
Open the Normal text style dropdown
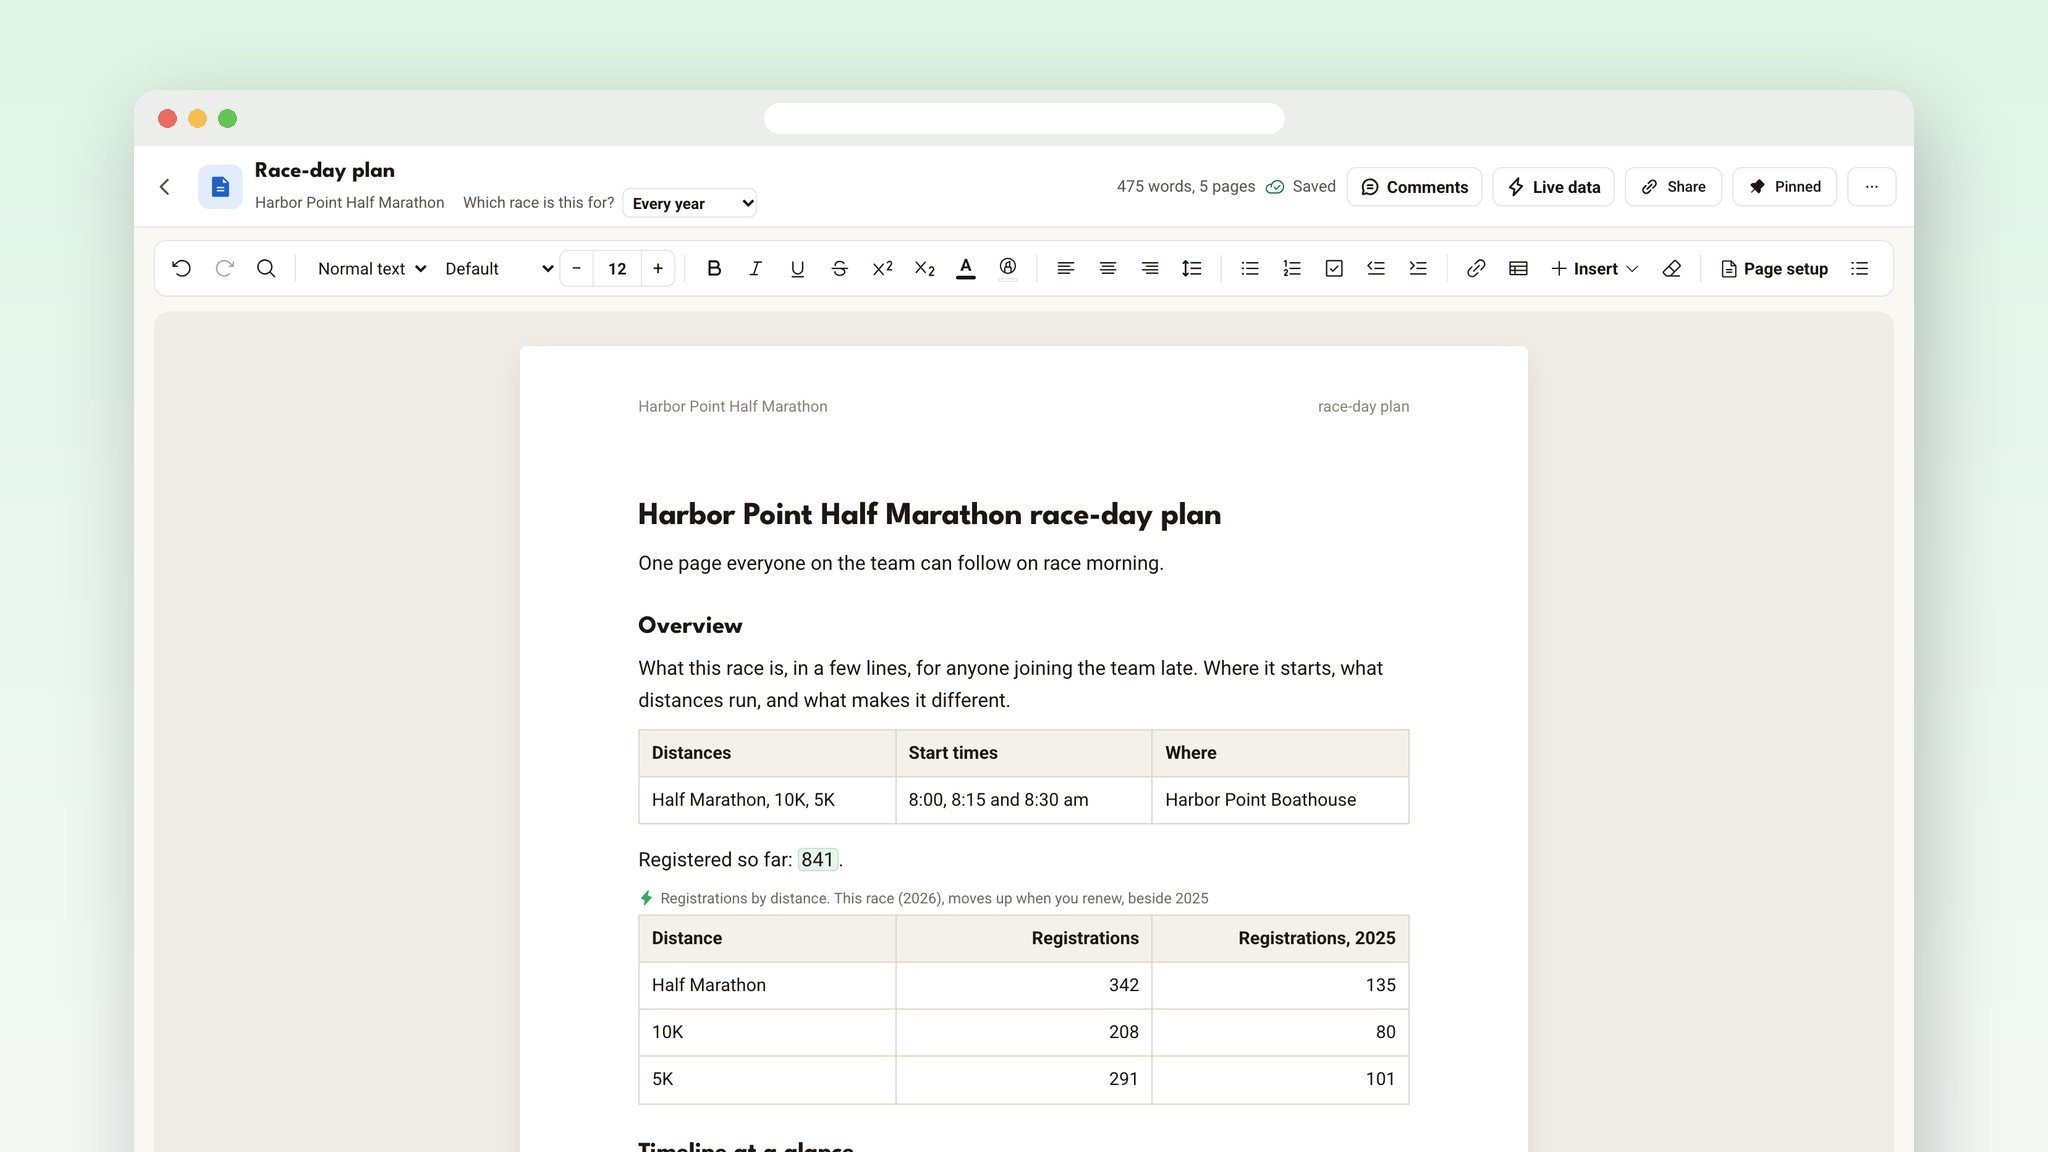point(371,268)
